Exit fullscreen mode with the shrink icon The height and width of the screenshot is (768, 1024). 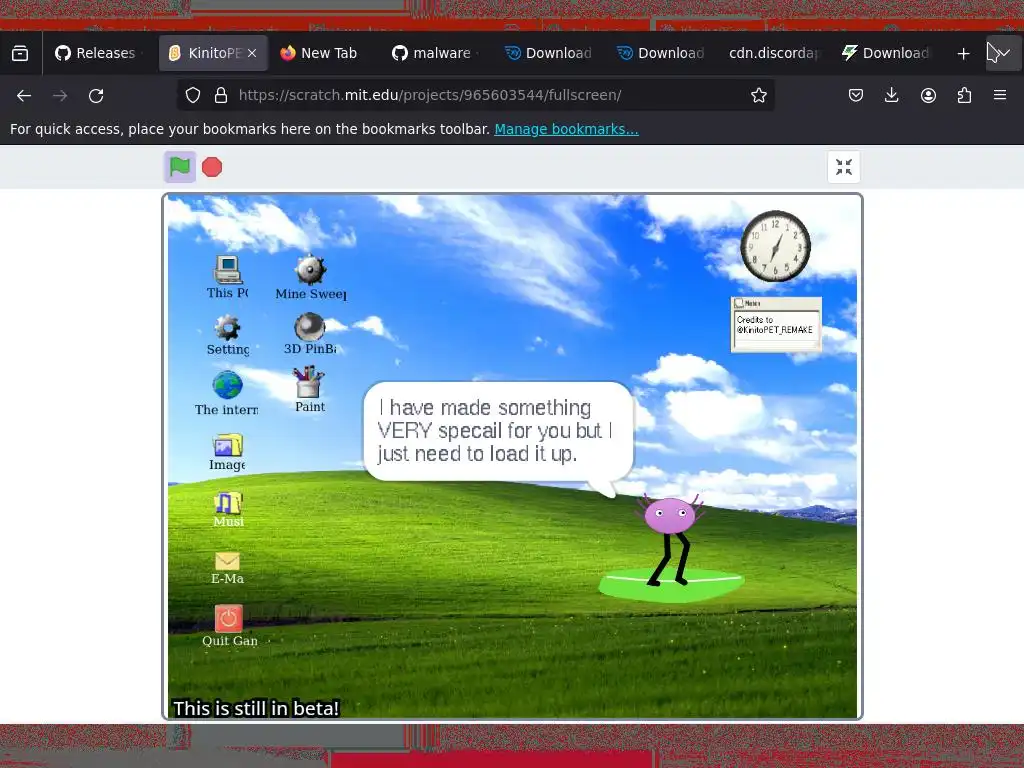point(844,167)
